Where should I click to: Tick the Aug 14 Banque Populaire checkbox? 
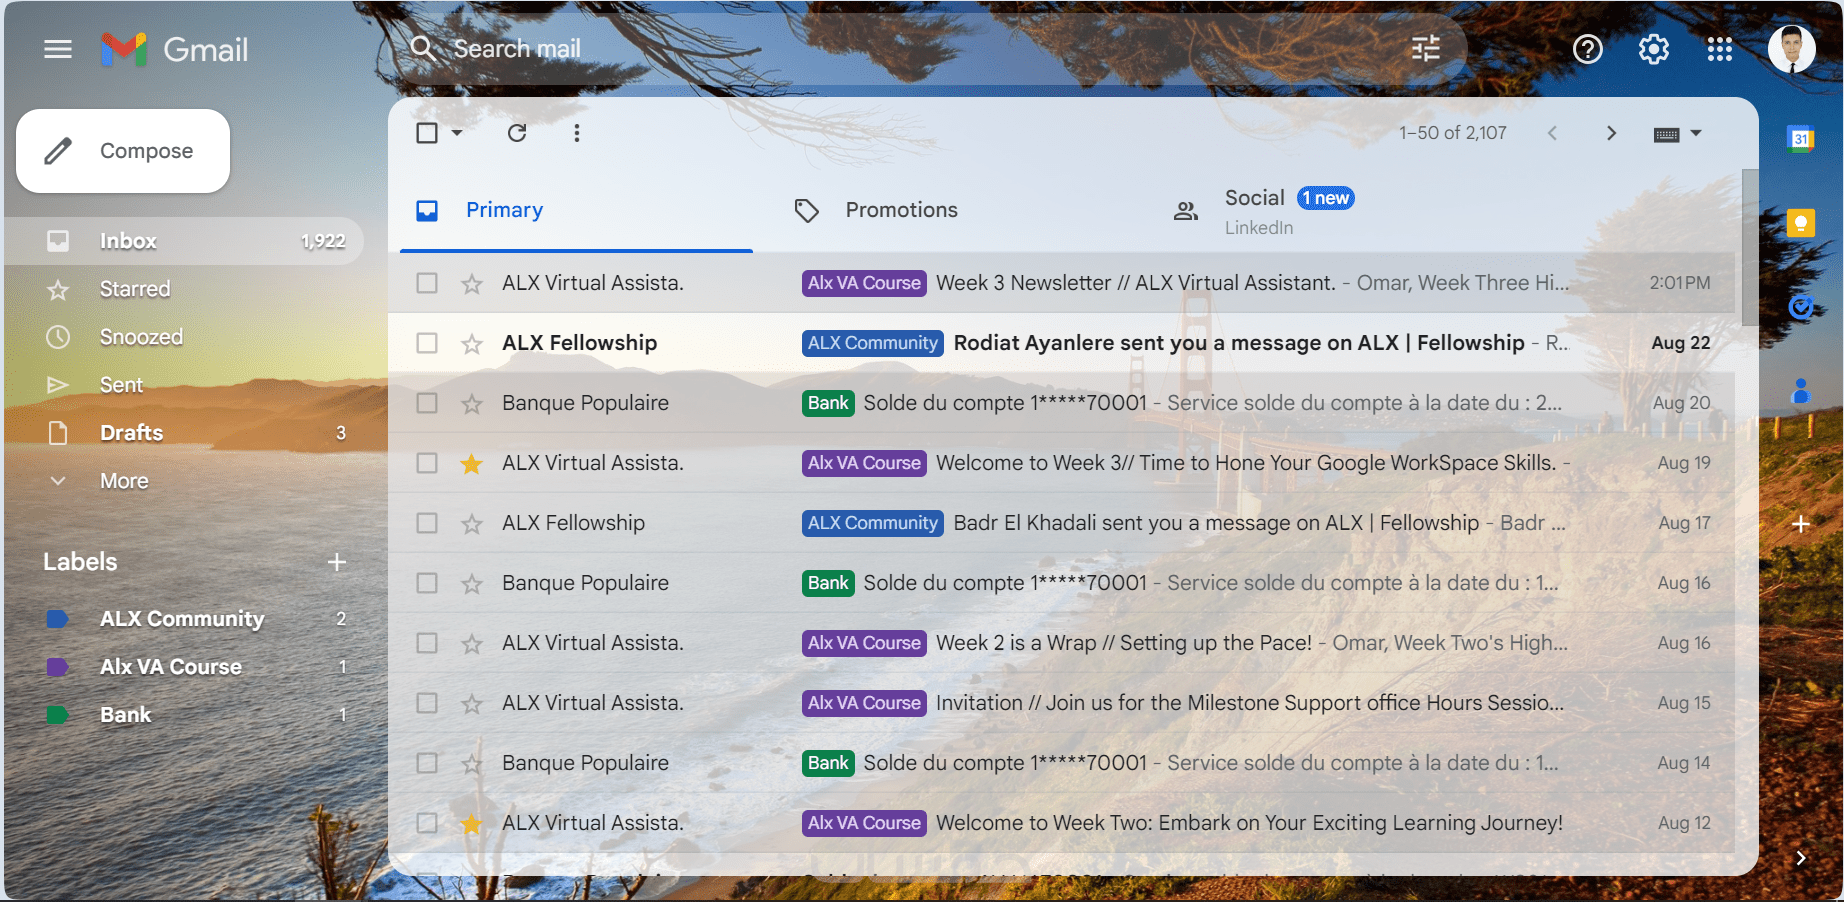[x=427, y=763]
